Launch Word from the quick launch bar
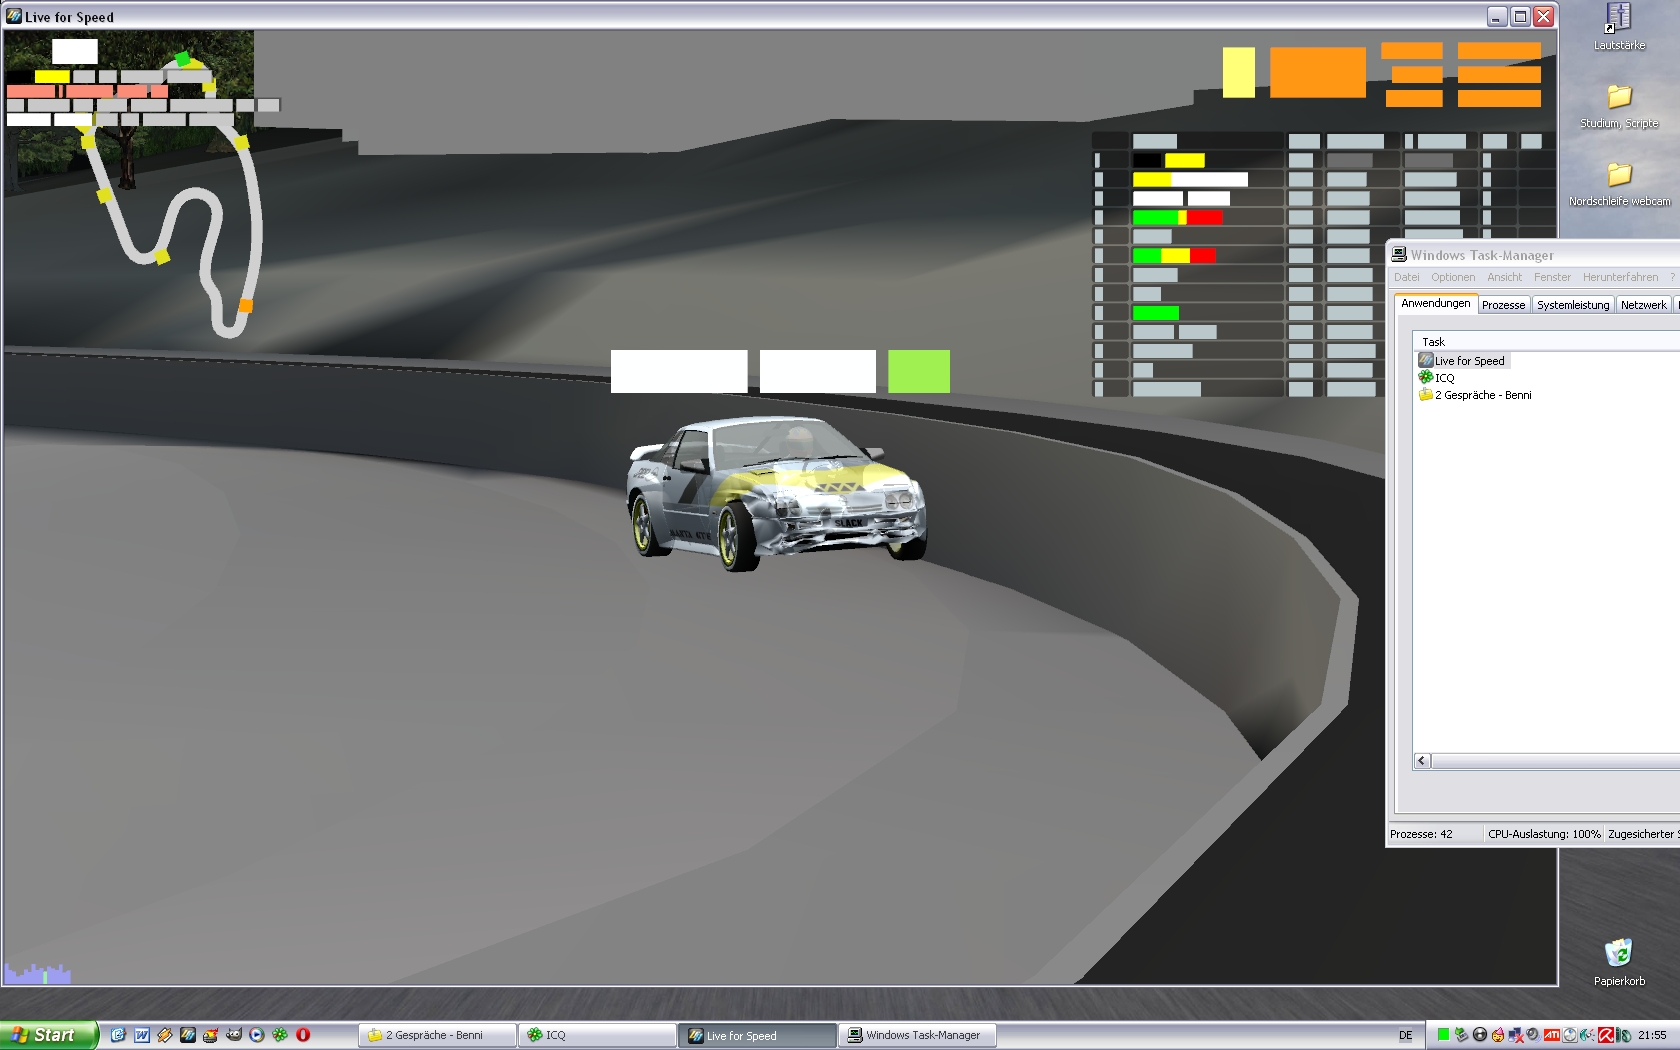Viewport: 1680px width, 1050px height. (x=142, y=1035)
